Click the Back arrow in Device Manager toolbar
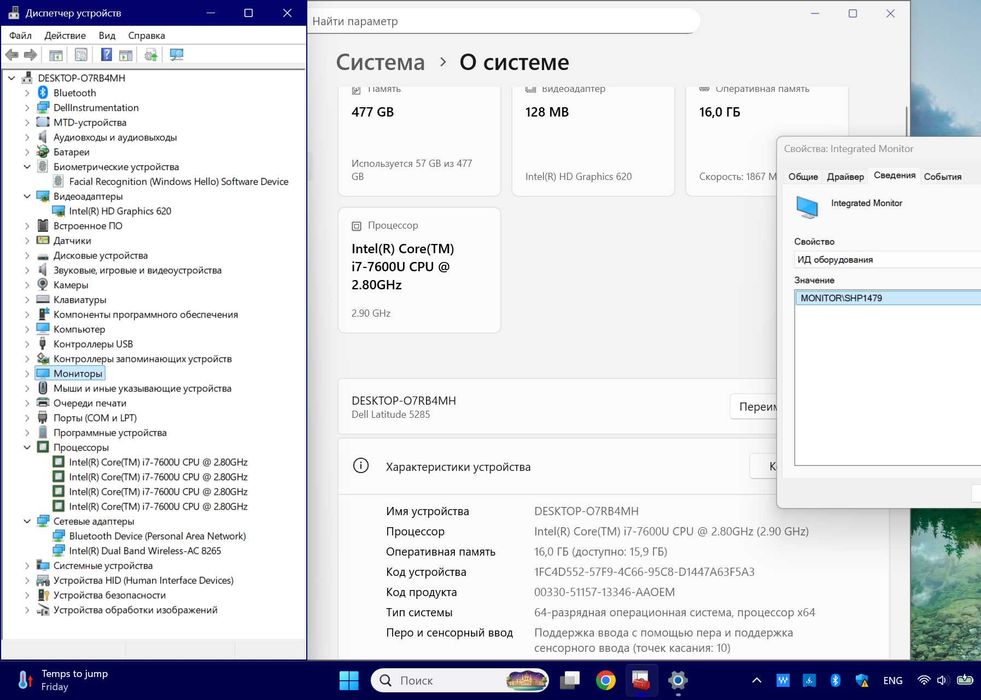981x700 pixels. pos(12,55)
